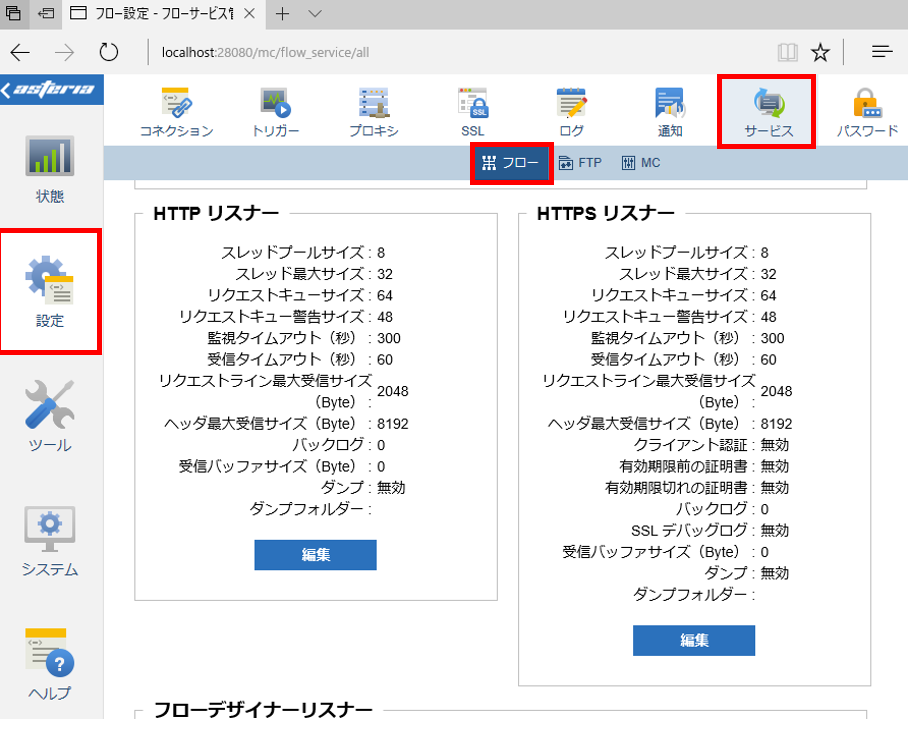Select 設定 in the sidebar

pos(50,292)
